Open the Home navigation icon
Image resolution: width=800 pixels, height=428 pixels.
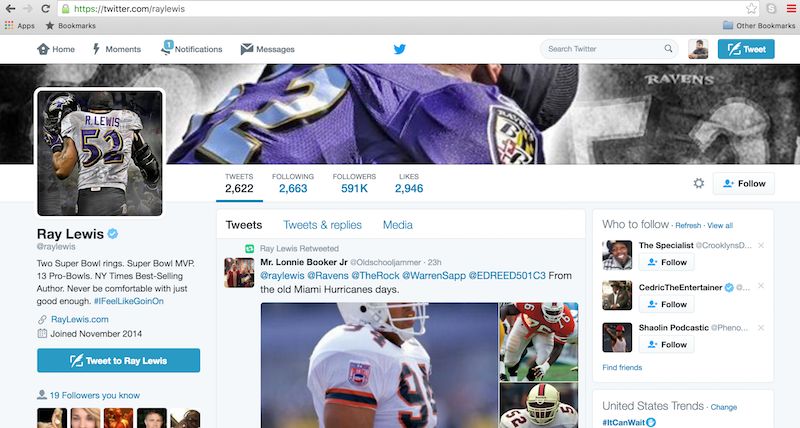pyautogui.click(x=43, y=49)
